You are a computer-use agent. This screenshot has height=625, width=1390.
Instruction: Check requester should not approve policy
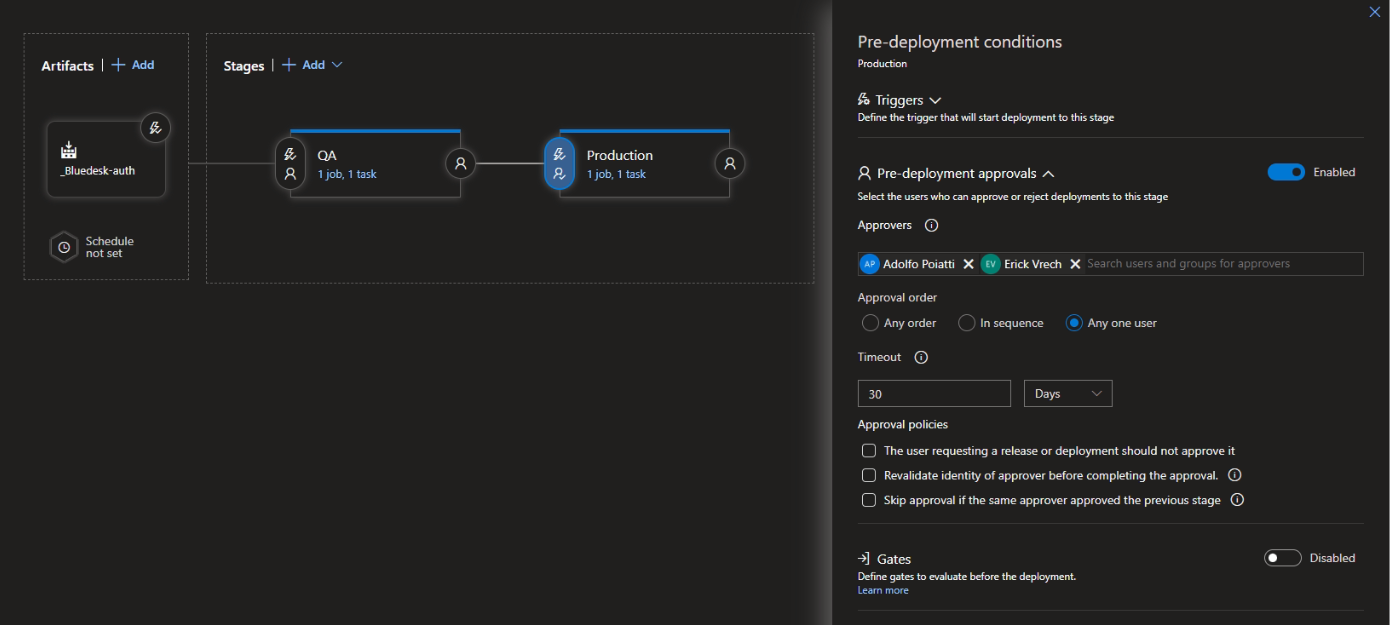[x=869, y=451]
